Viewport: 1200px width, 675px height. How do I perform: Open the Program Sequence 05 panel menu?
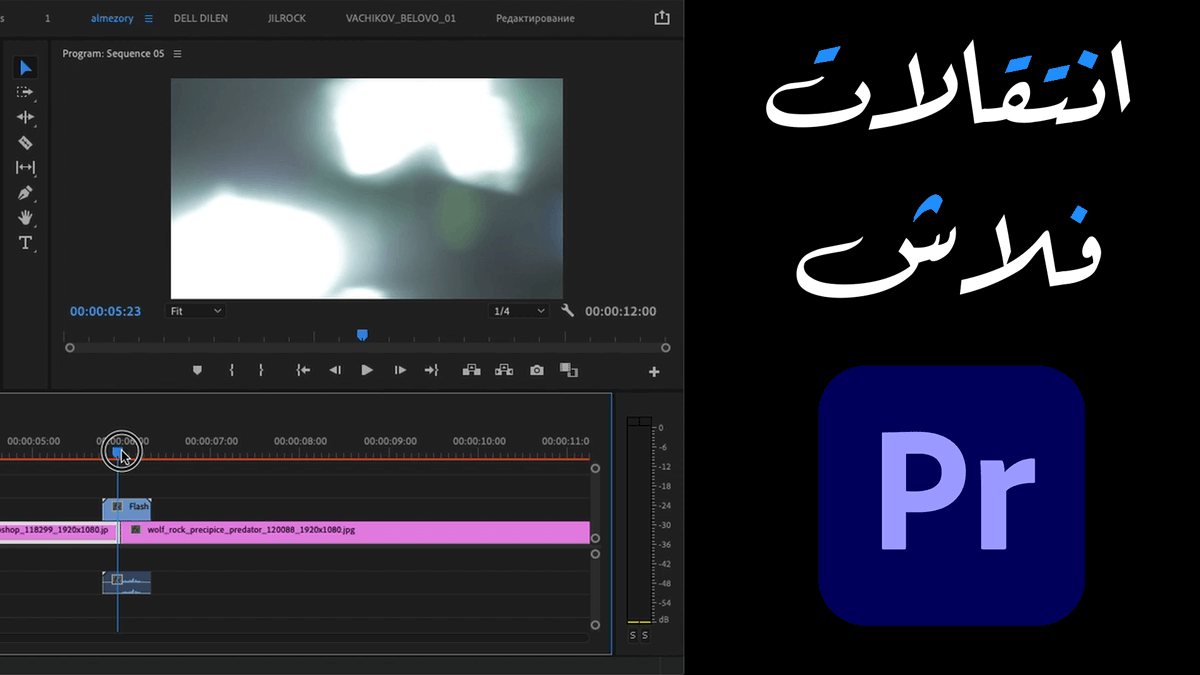pos(178,54)
